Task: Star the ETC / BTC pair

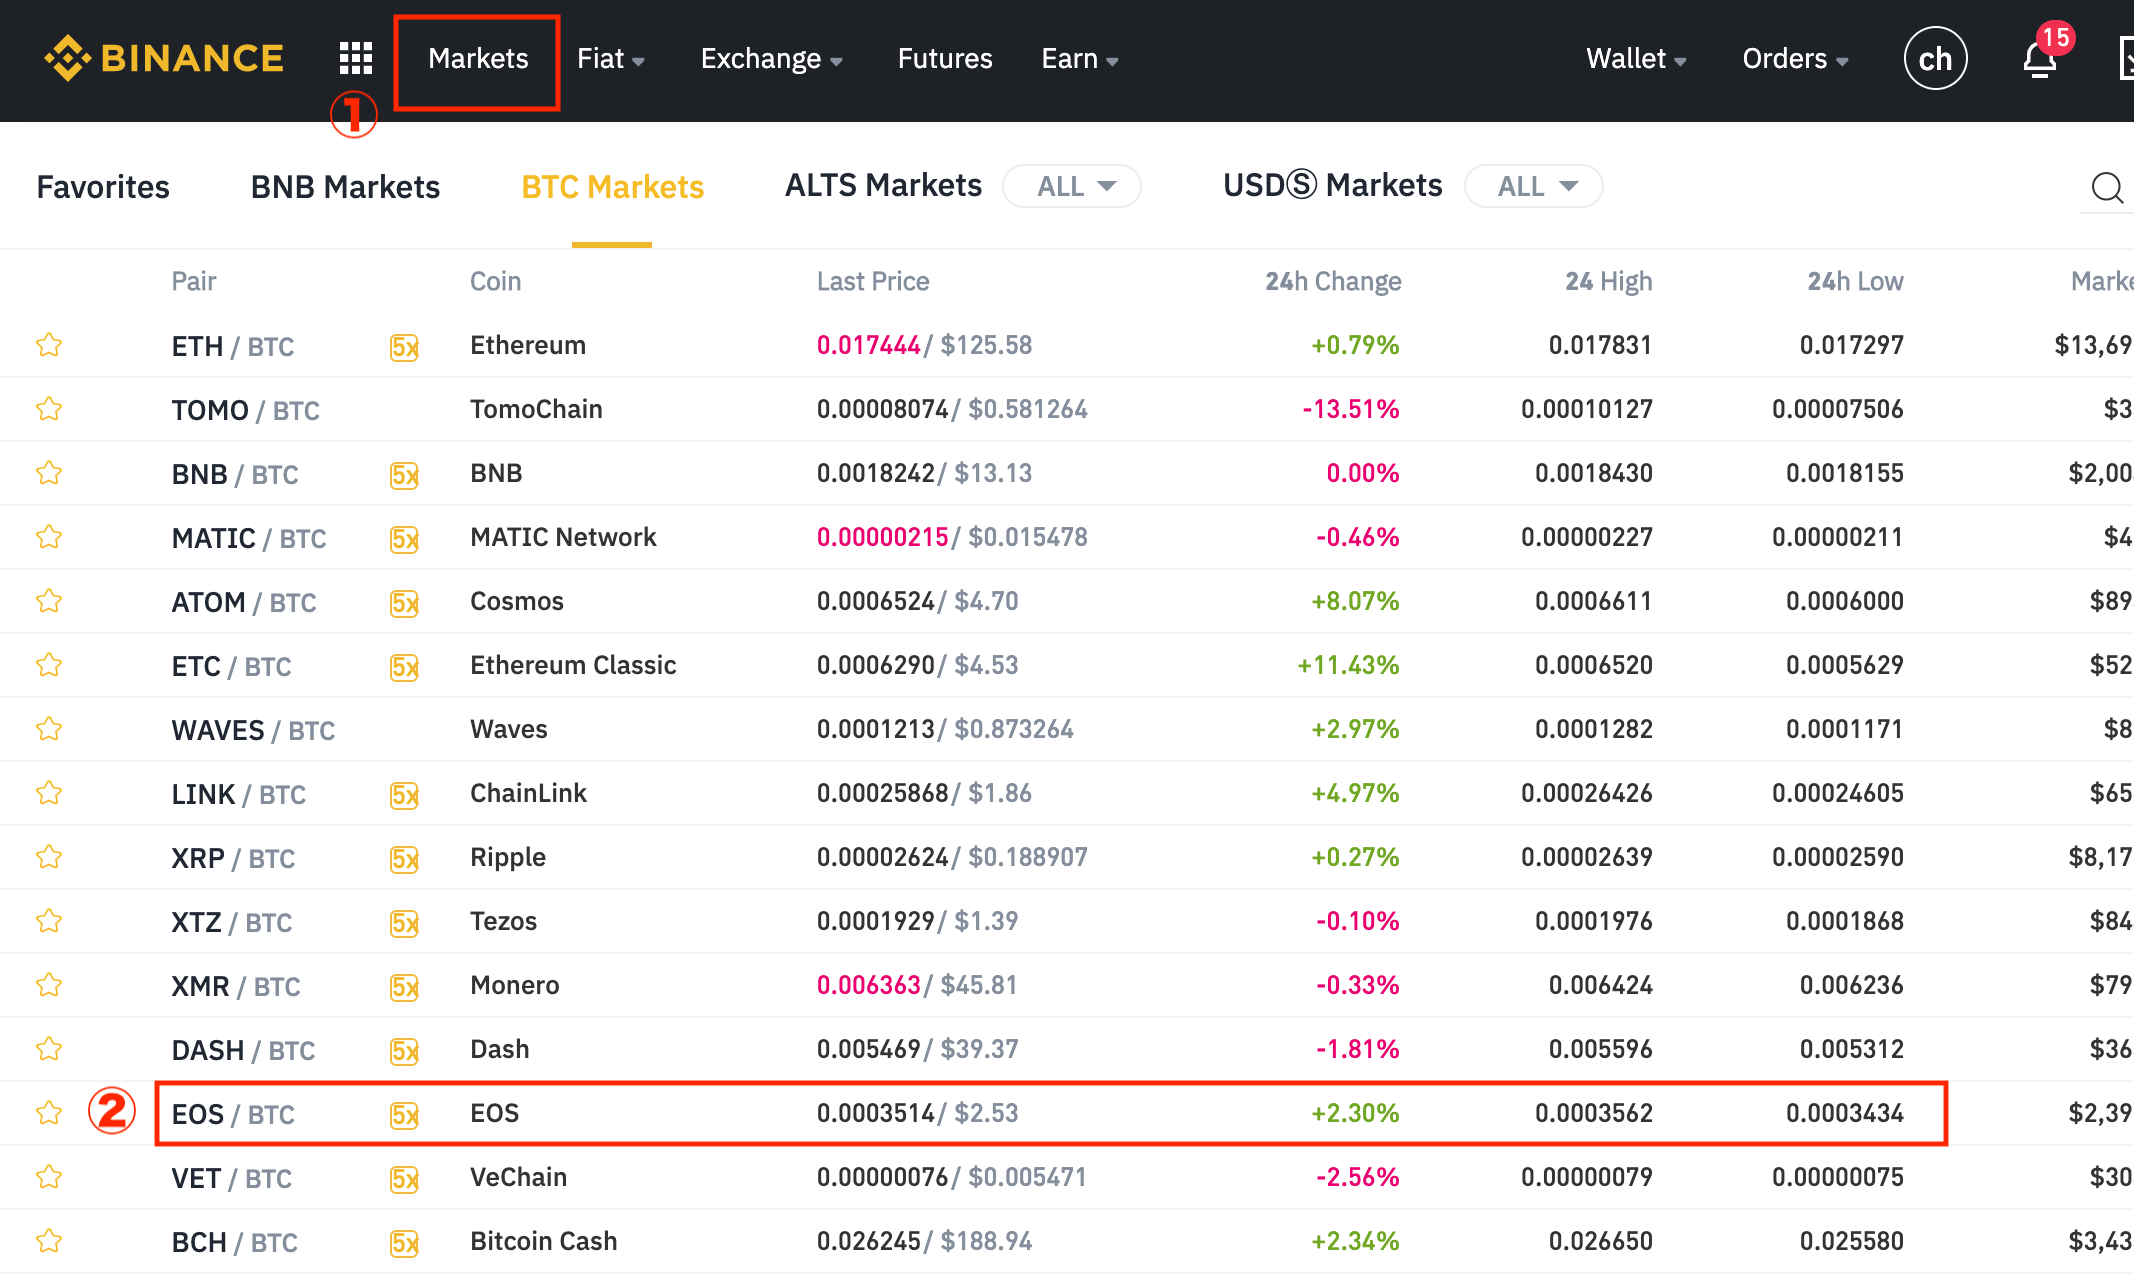Action: pos(49,665)
